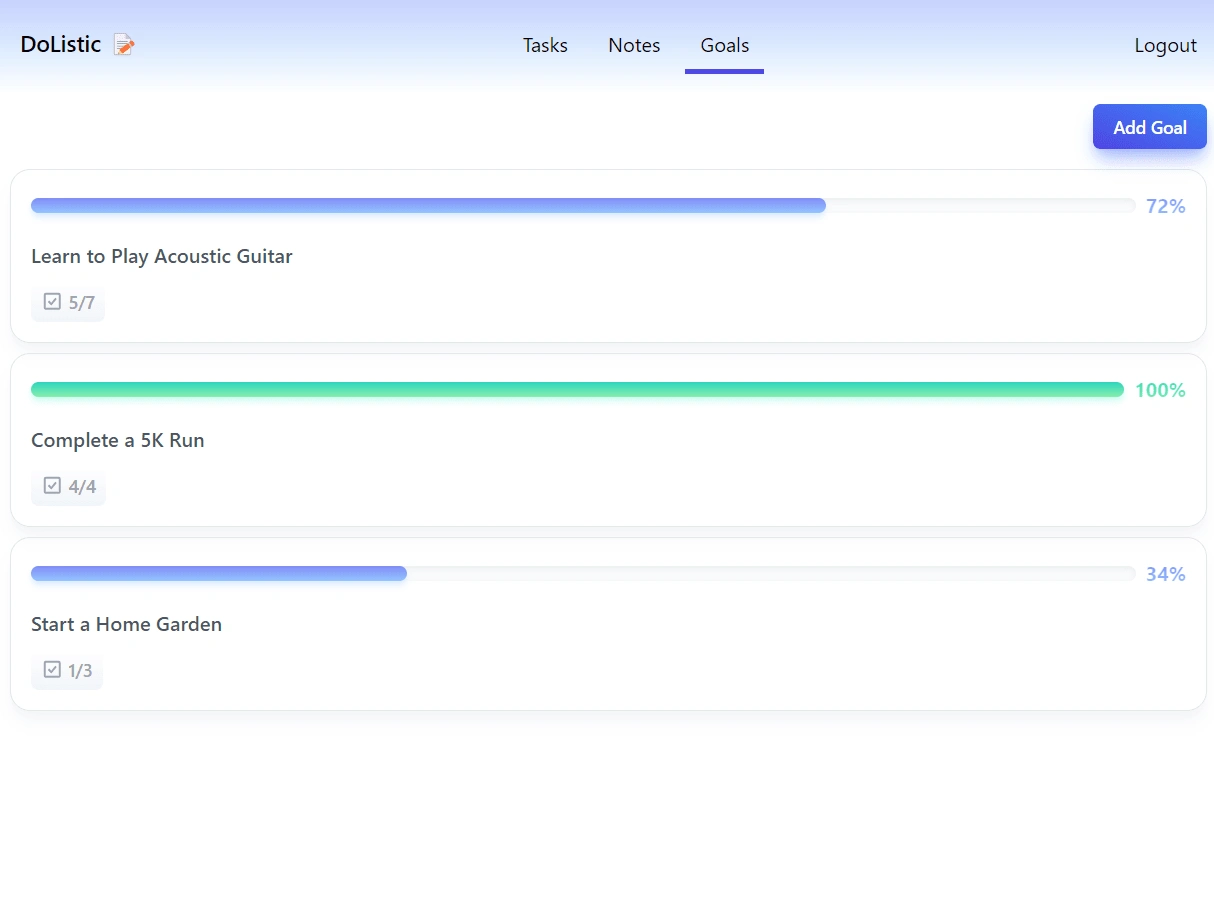This screenshot has width=1214, height=909.
Task: Switch to the Notes tab
Action: (x=634, y=45)
